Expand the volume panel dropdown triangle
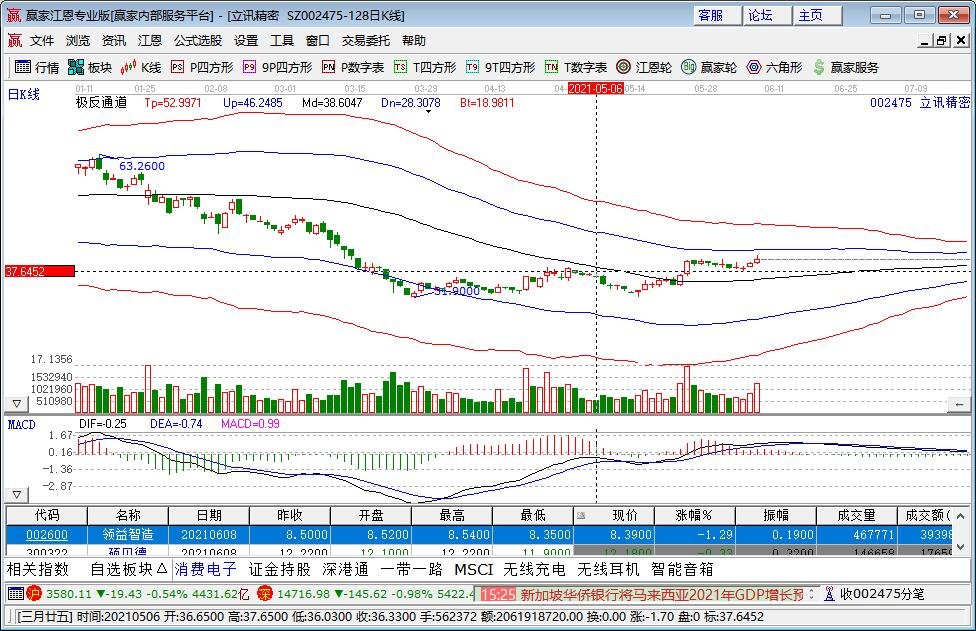 pos(17,404)
